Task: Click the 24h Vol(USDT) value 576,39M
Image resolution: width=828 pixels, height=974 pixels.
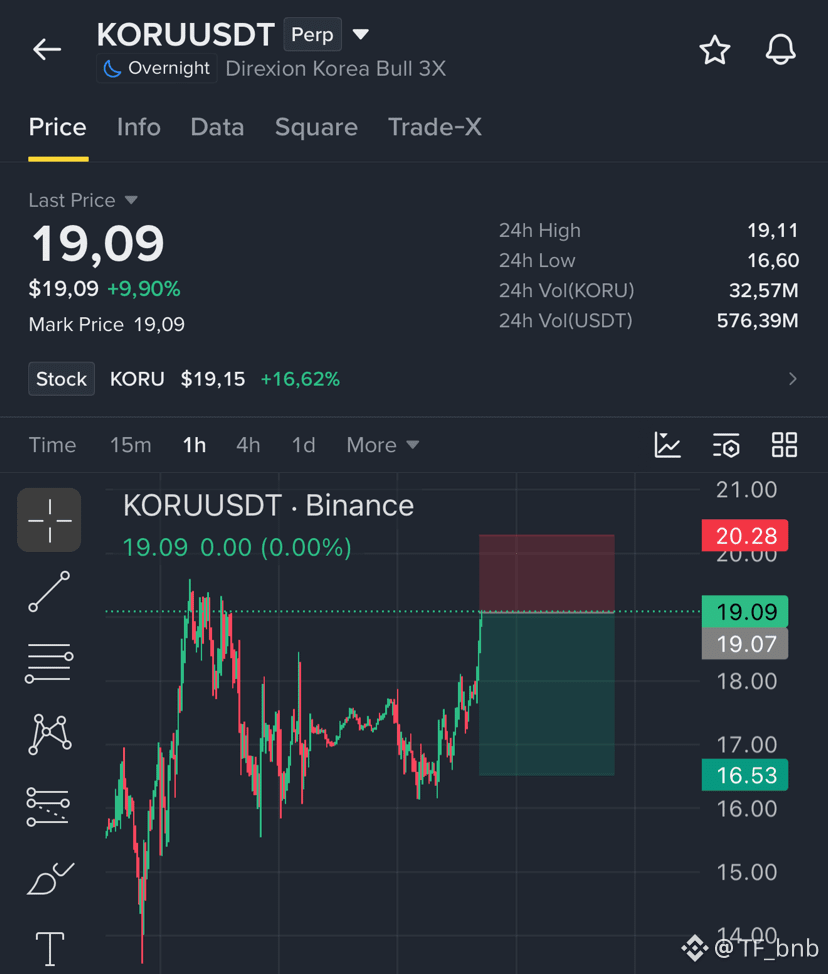Action: point(758,321)
